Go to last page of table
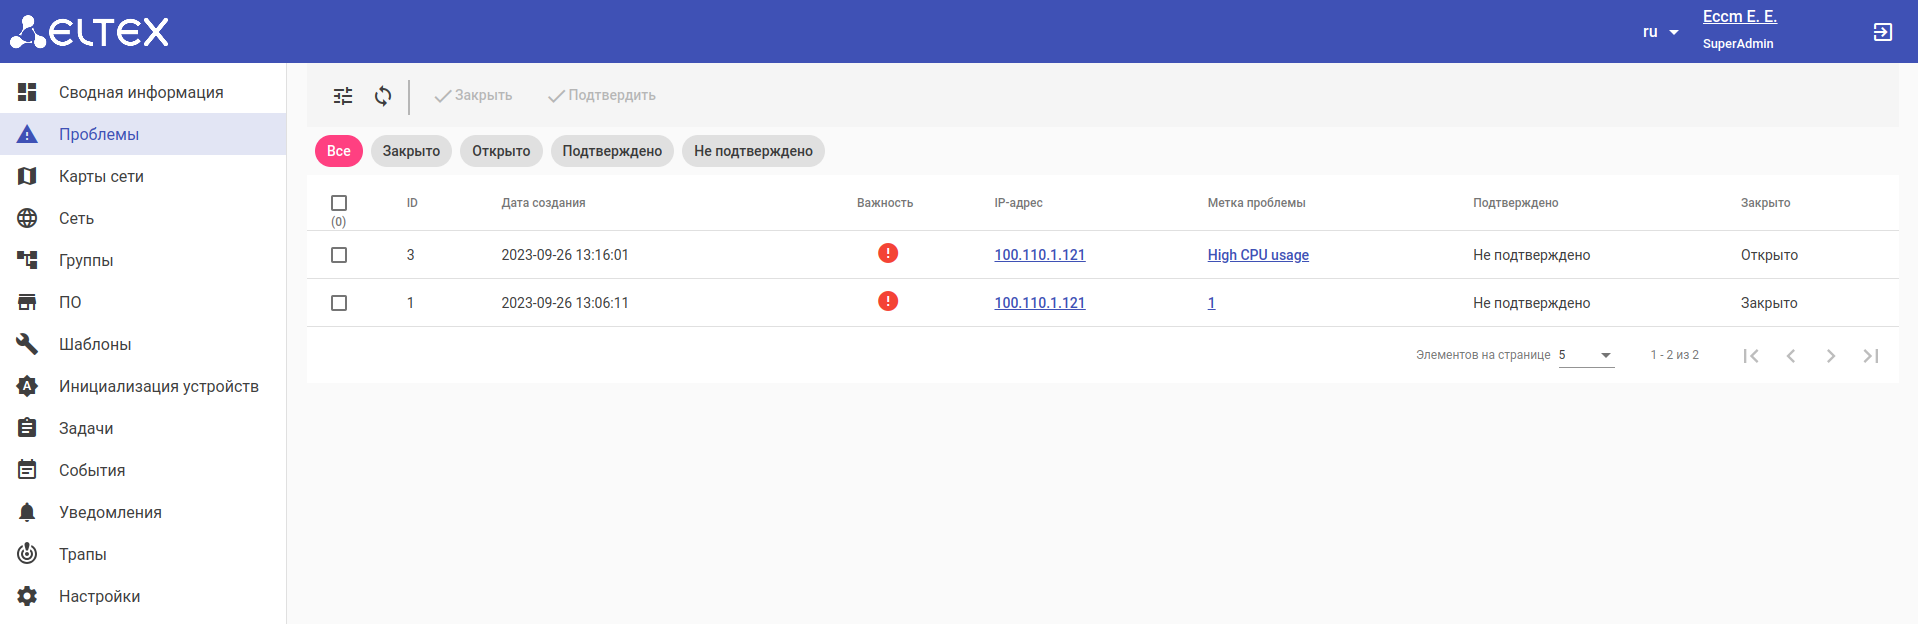 (x=1870, y=356)
